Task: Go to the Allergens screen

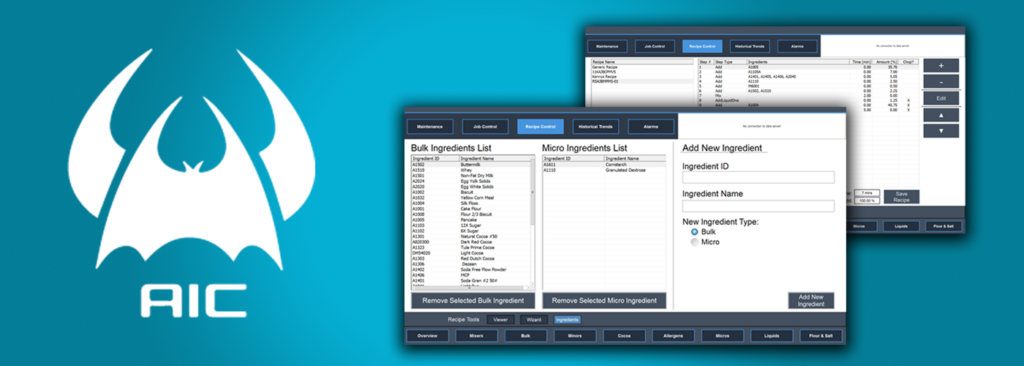Action: tap(673, 336)
